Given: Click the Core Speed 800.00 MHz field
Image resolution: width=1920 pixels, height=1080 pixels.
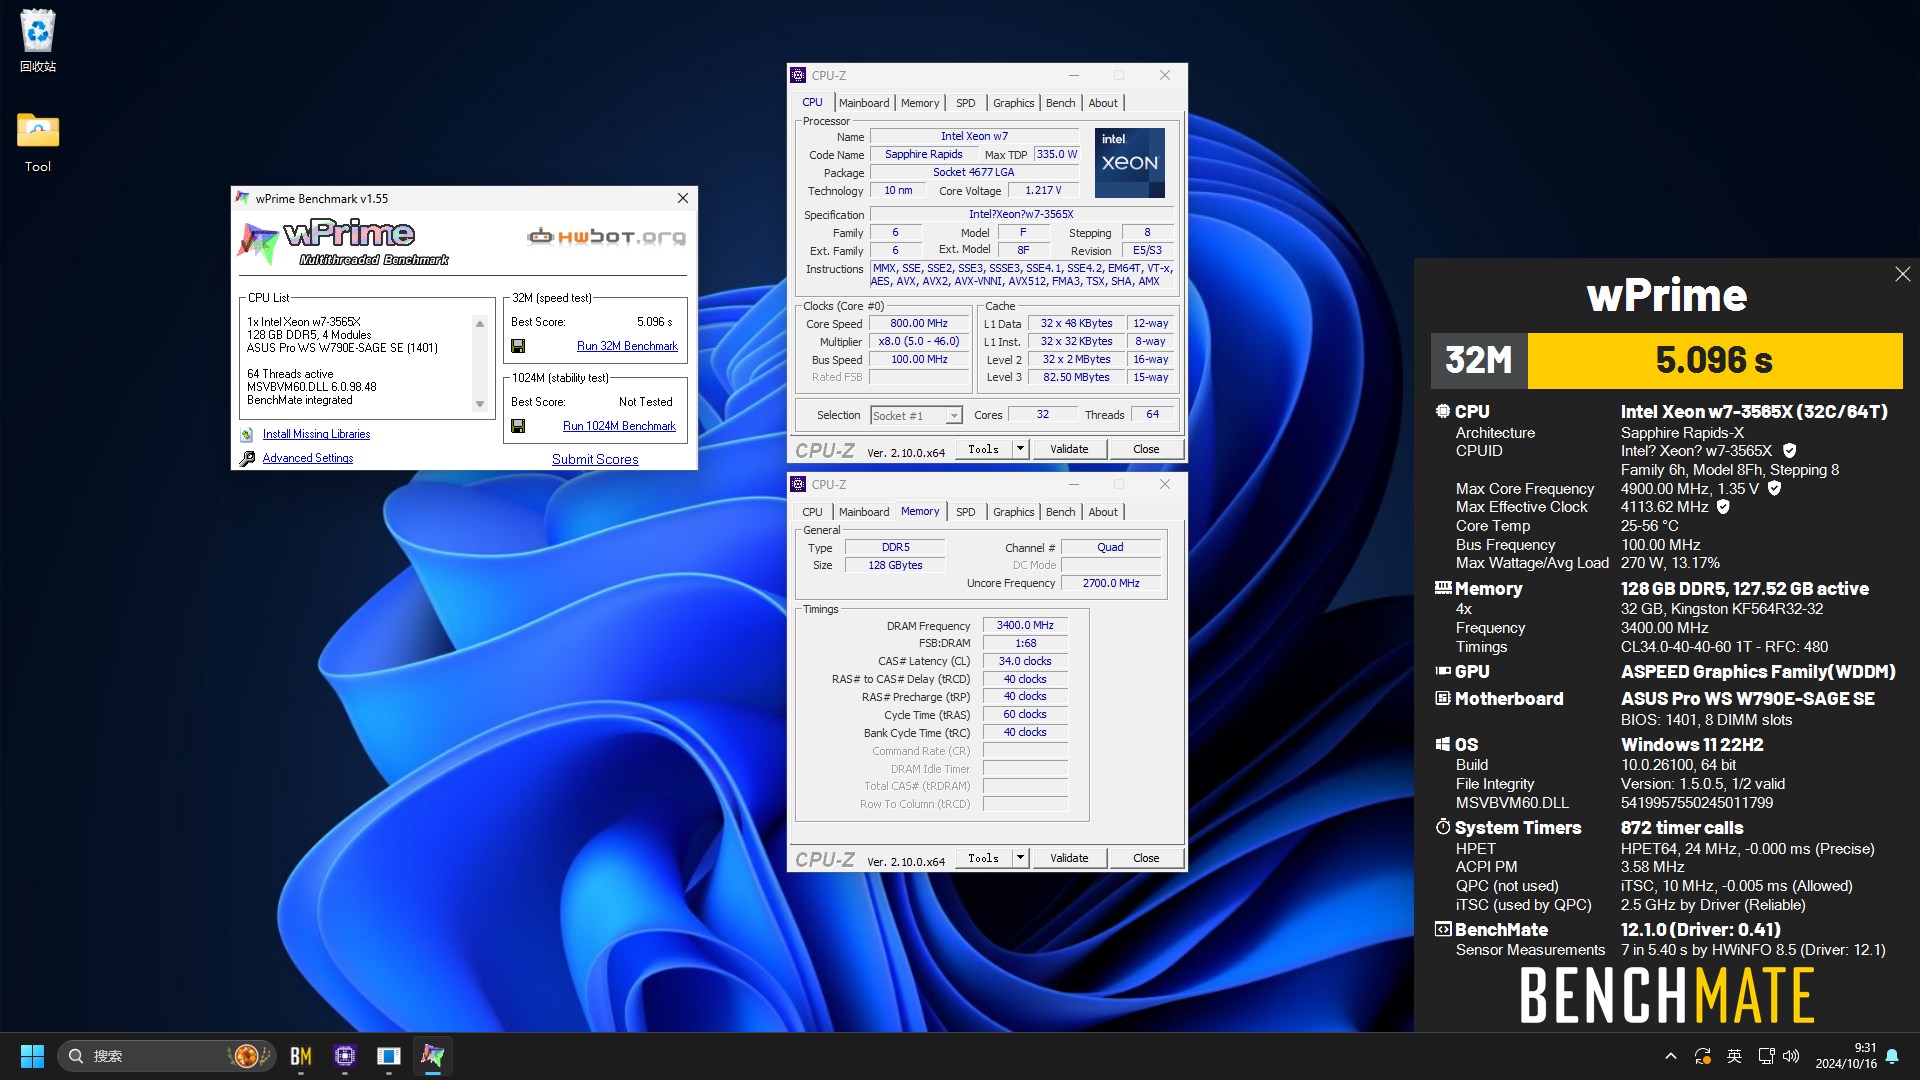Looking at the screenshot, I should pyautogui.click(x=919, y=324).
